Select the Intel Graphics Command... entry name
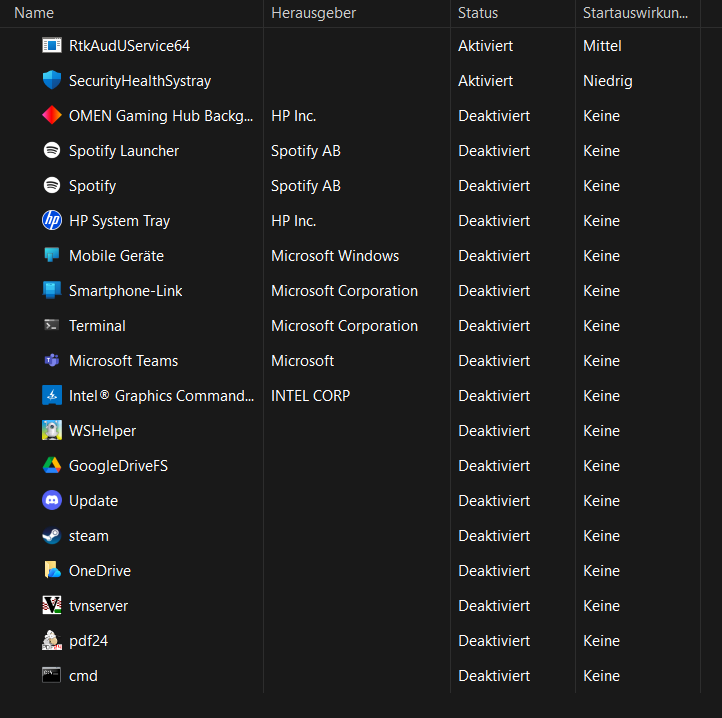Viewport: 722px width, 718px height. [161, 396]
